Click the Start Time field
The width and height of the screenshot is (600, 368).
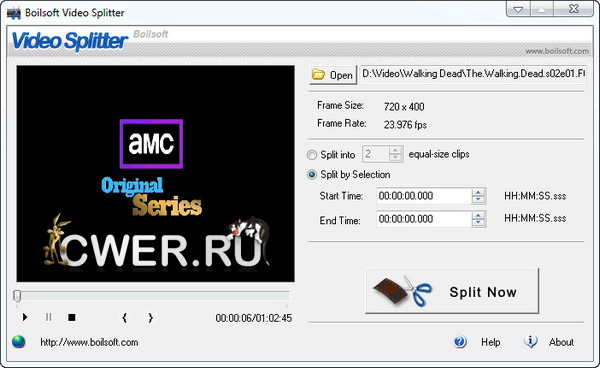coord(424,196)
